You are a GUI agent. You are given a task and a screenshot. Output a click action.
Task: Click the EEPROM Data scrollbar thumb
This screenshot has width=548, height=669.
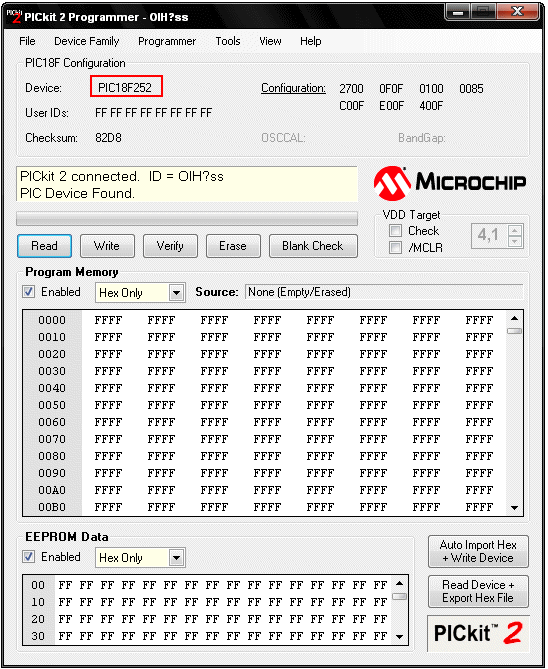[399, 596]
